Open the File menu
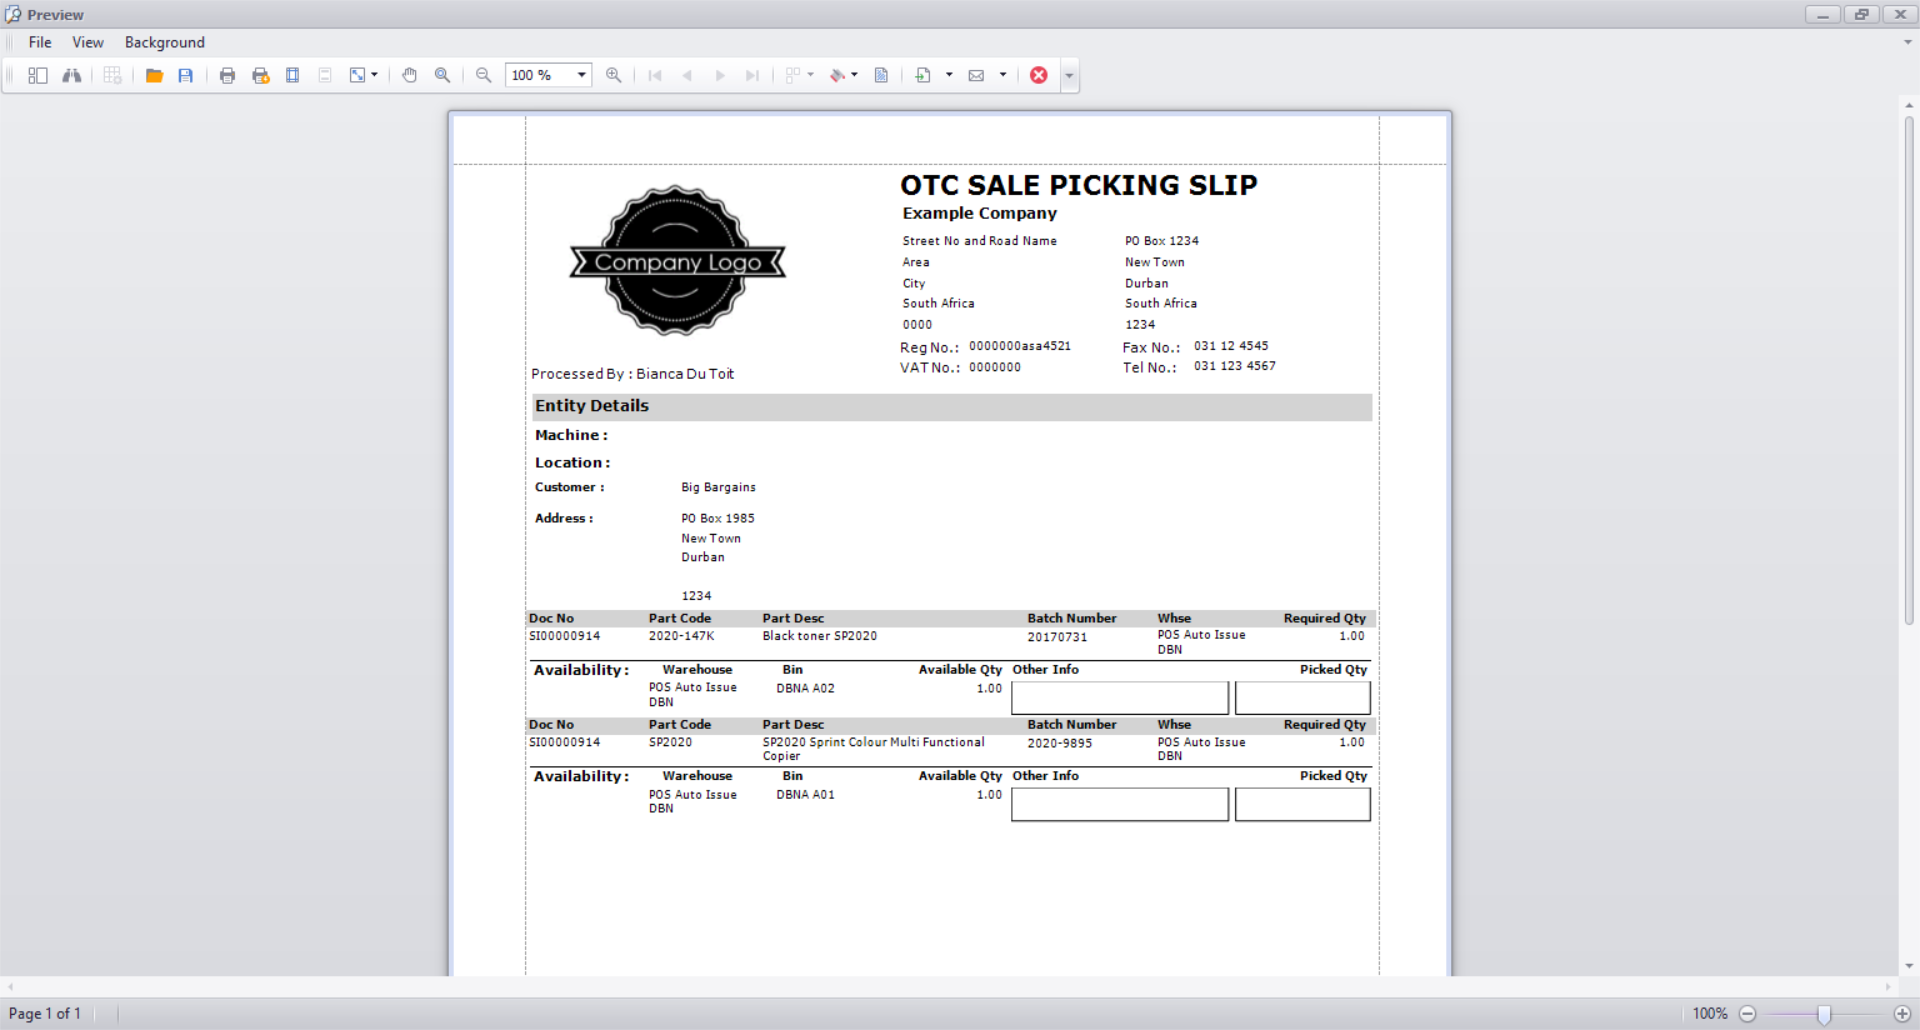 point(40,42)
